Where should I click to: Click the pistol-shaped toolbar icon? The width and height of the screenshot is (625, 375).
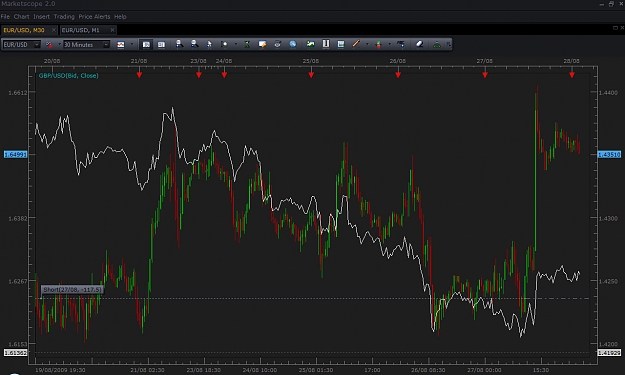(x=401, y=44)
